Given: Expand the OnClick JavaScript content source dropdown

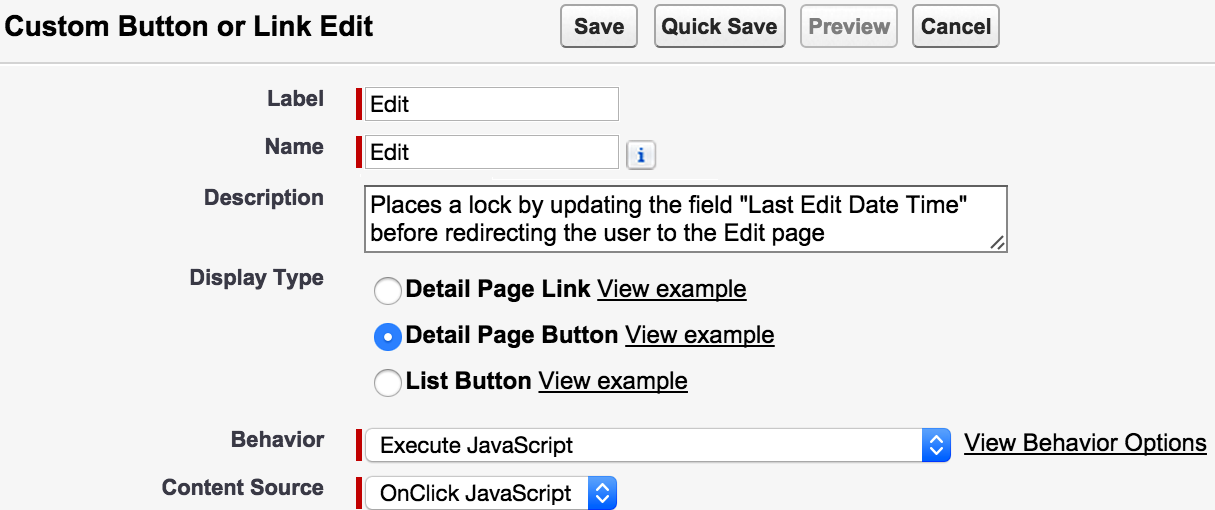Looking at the screenshot, I should 491,493.
